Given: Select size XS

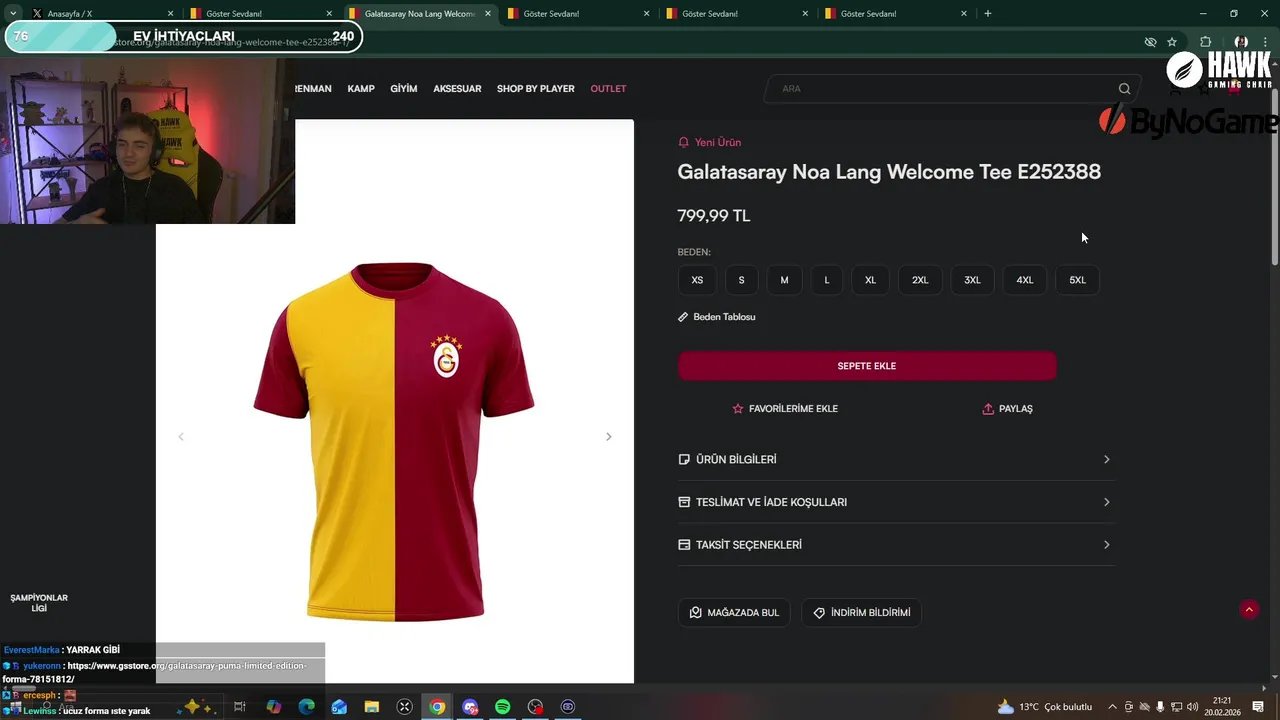Looking at the screenshot, I should click(697, 280).
